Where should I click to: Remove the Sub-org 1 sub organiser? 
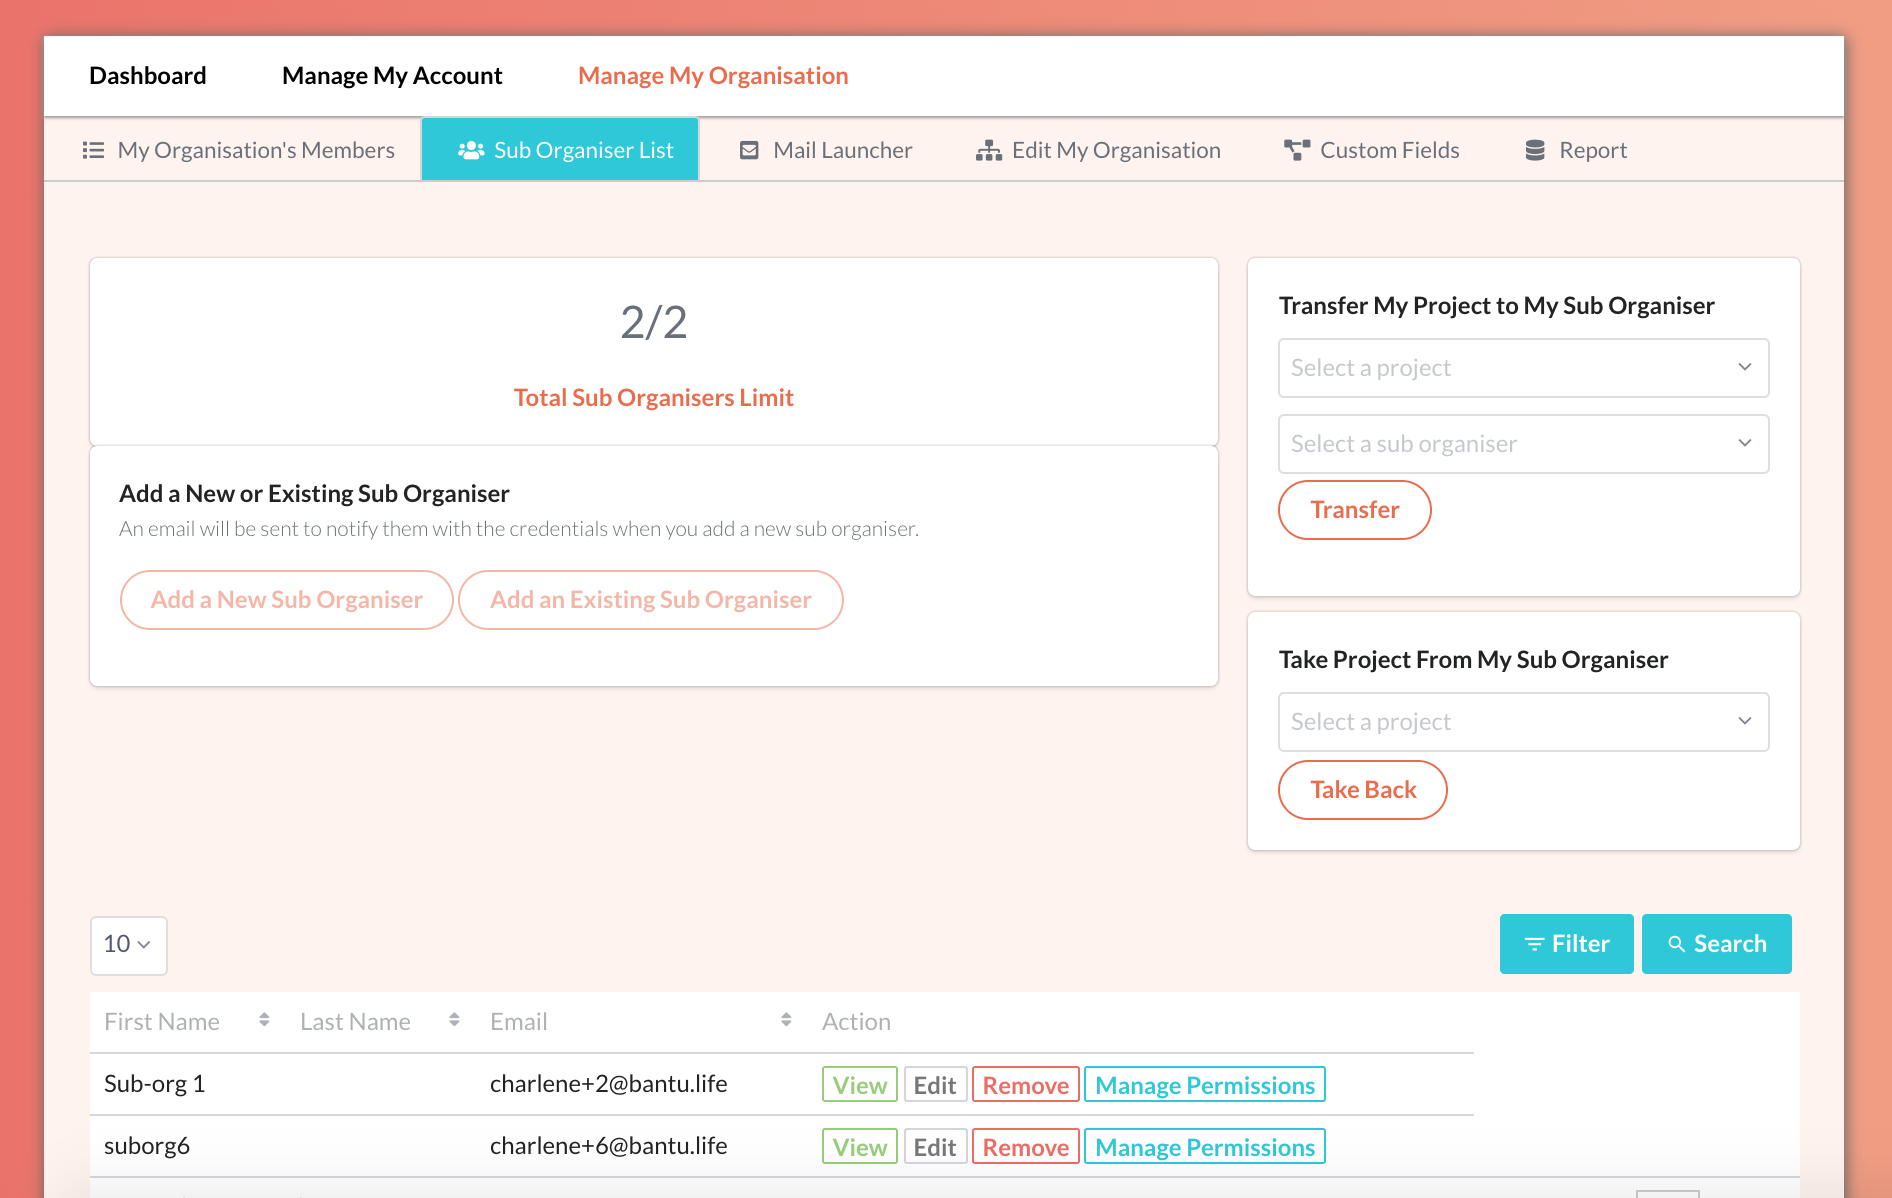pos(1026,1085)
